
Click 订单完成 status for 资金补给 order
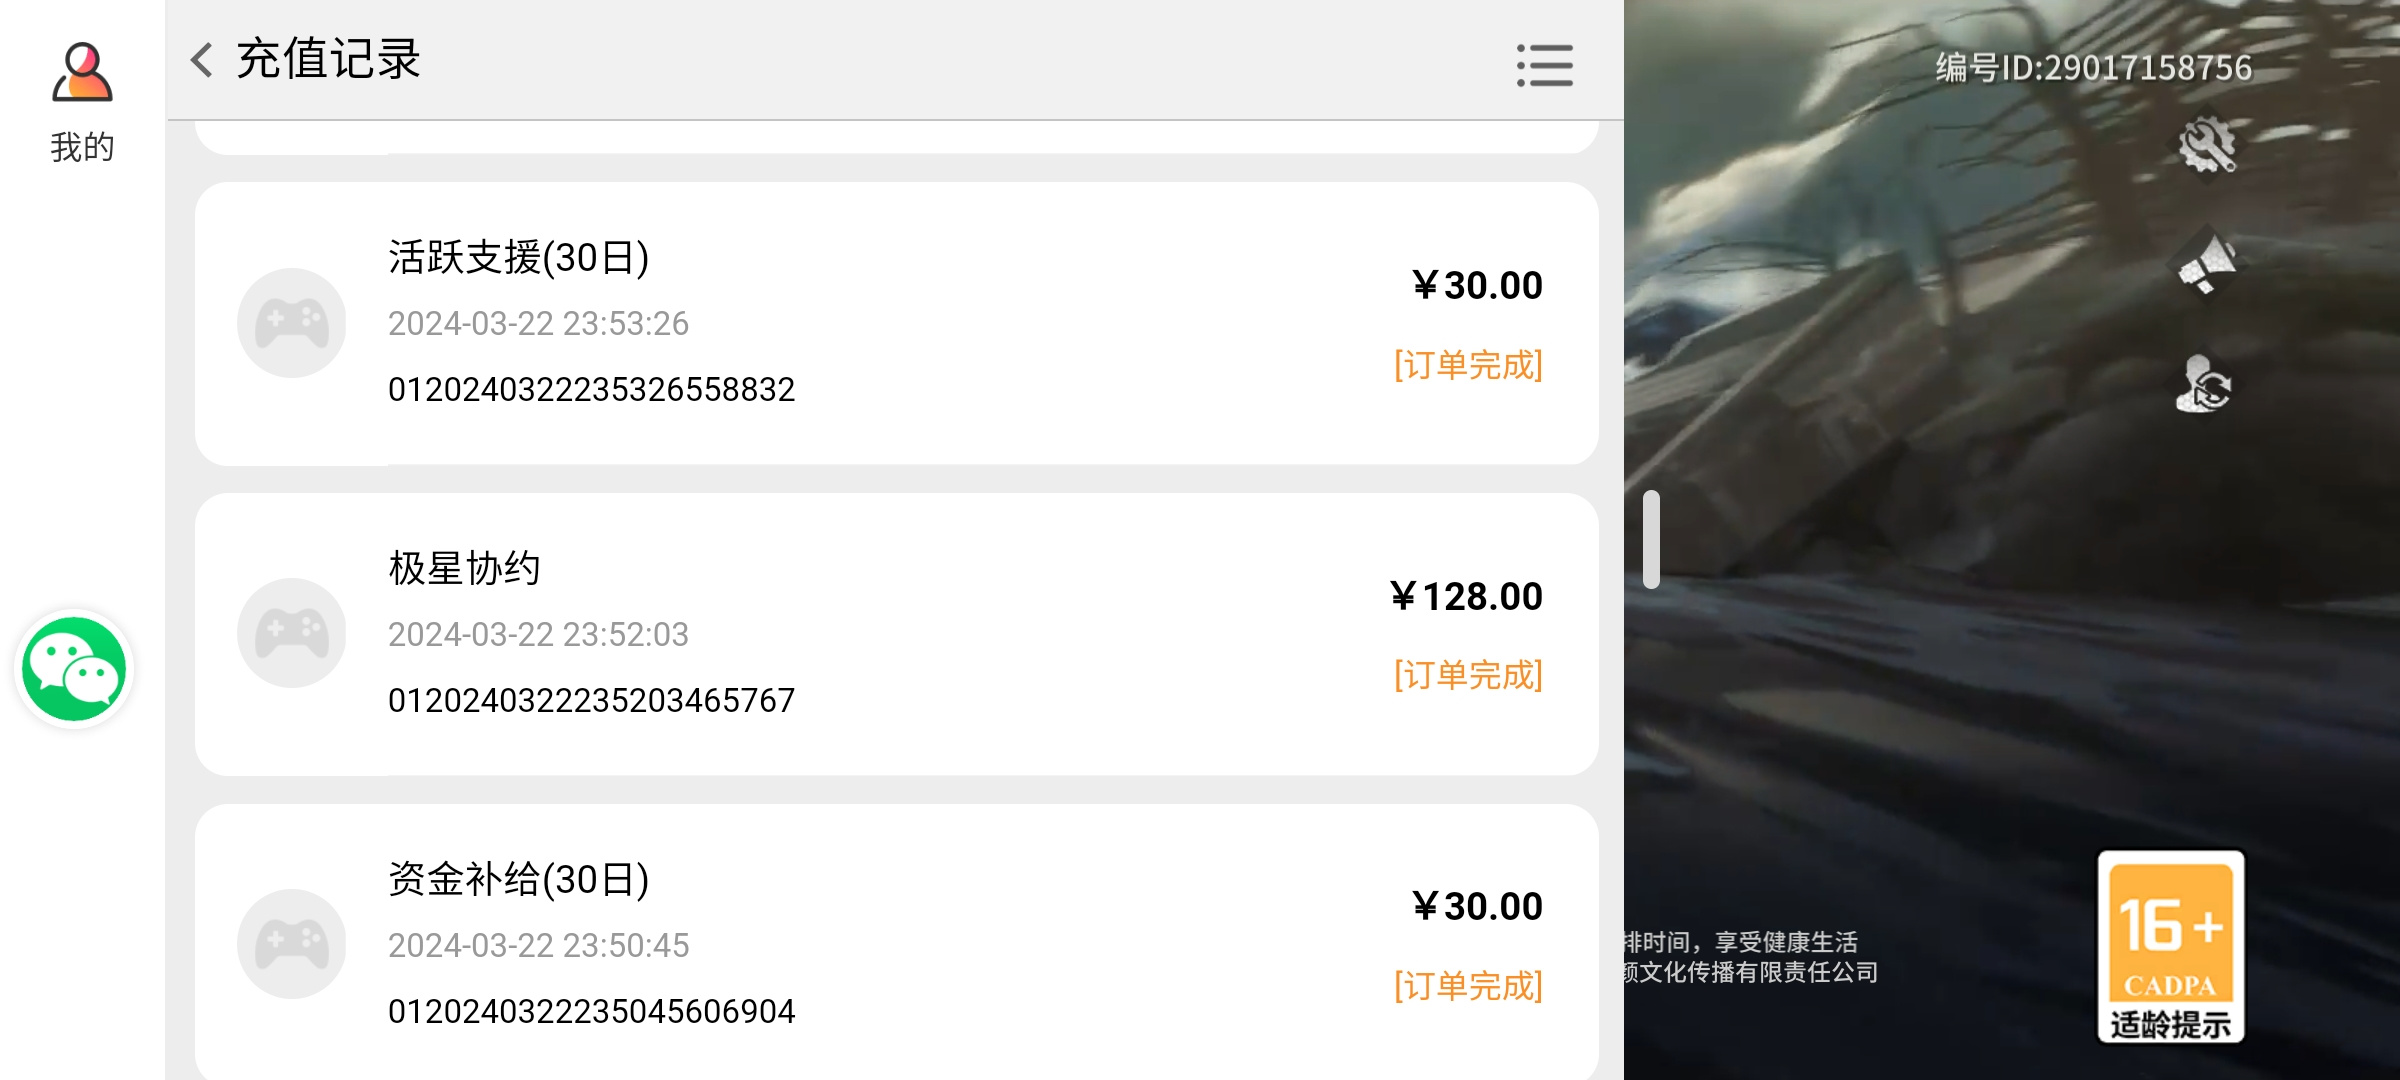click(1469, 987)
